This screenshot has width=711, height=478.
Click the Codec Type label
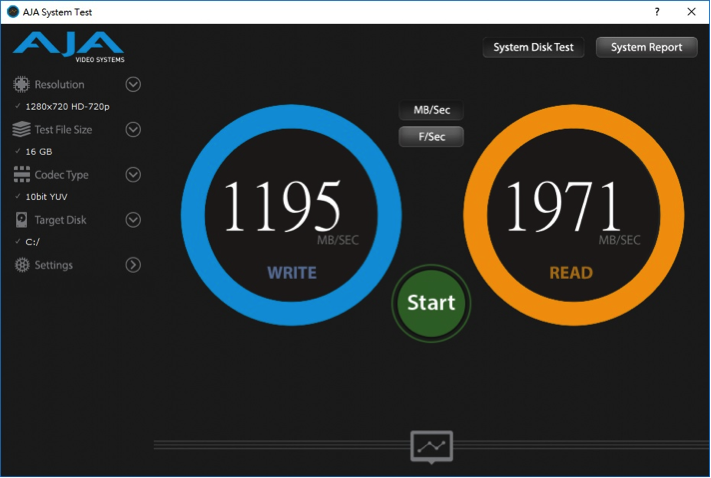point(62,175)
